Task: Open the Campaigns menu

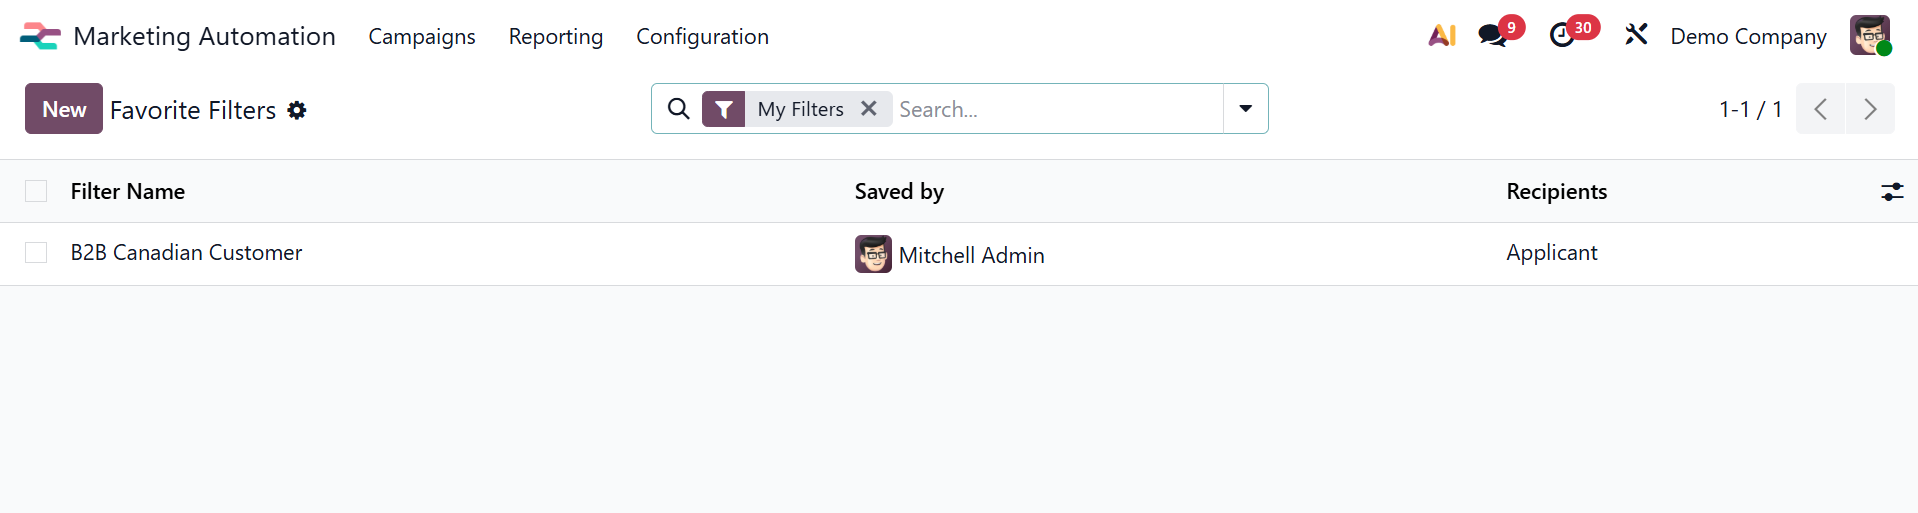Action: click(x=422, y=36)
